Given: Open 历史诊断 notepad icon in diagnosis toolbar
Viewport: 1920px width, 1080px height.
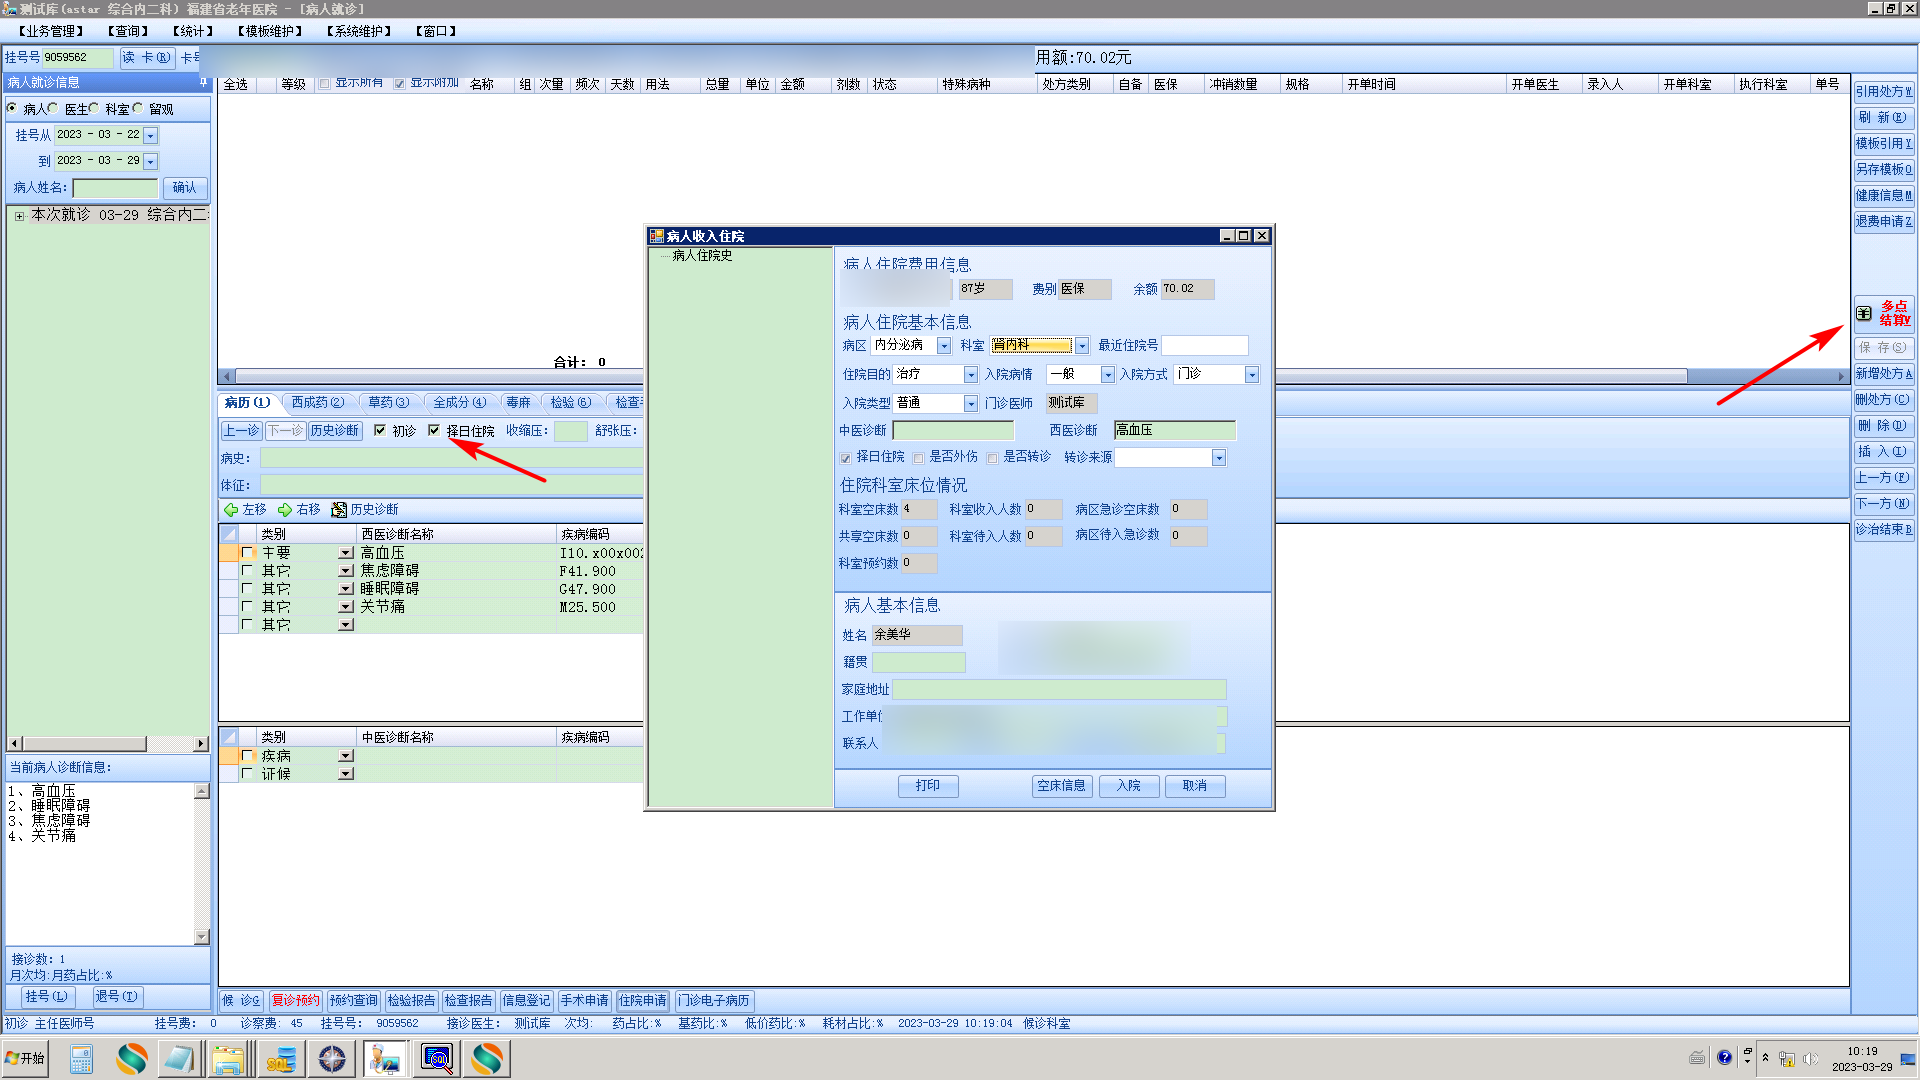Looking at the screenshot, I should pyautogui.click(x=339, y=510).
